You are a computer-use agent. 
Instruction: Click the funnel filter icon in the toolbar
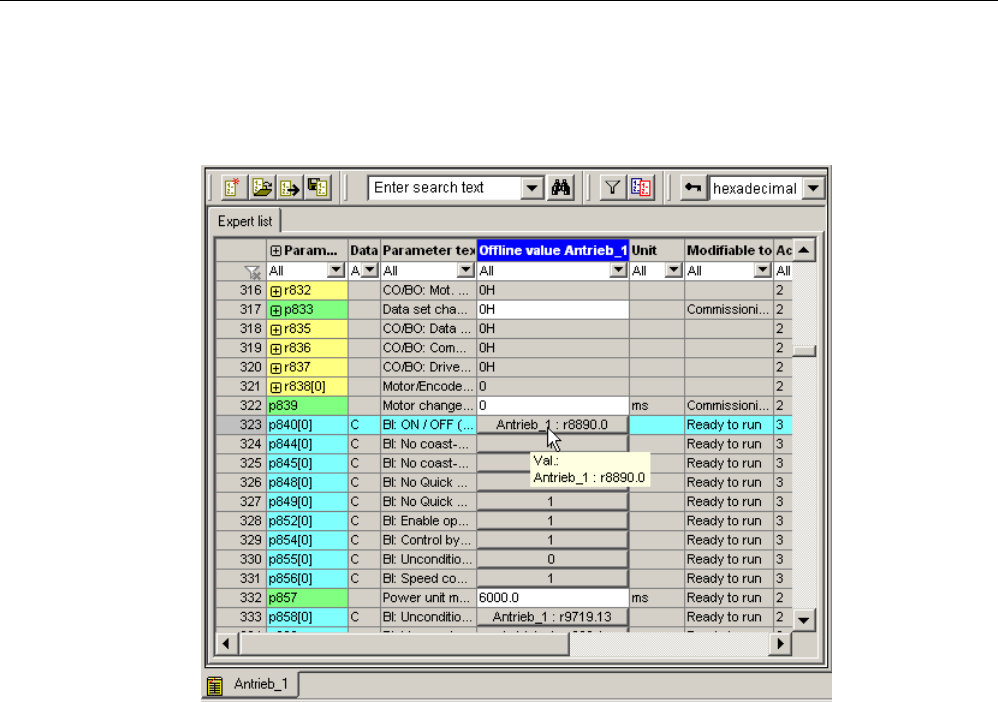pyautogui.click(x=612, y=188)
